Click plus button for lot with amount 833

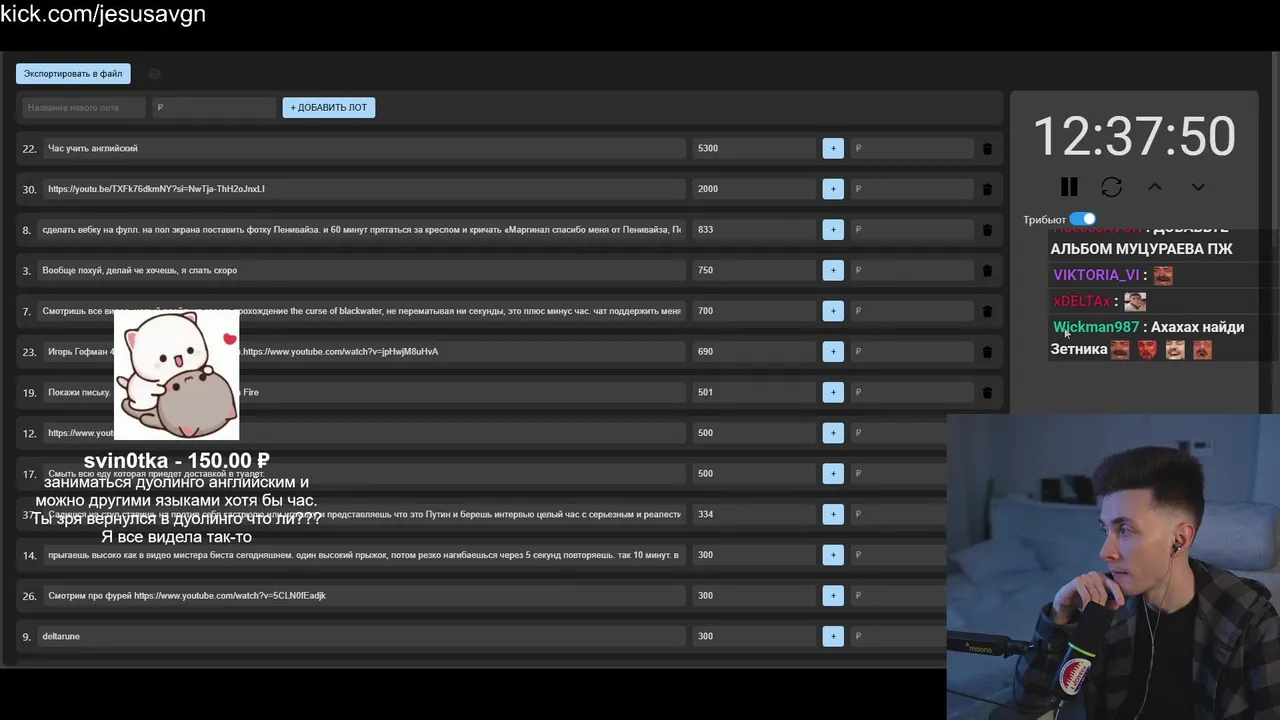click(833, 229)
